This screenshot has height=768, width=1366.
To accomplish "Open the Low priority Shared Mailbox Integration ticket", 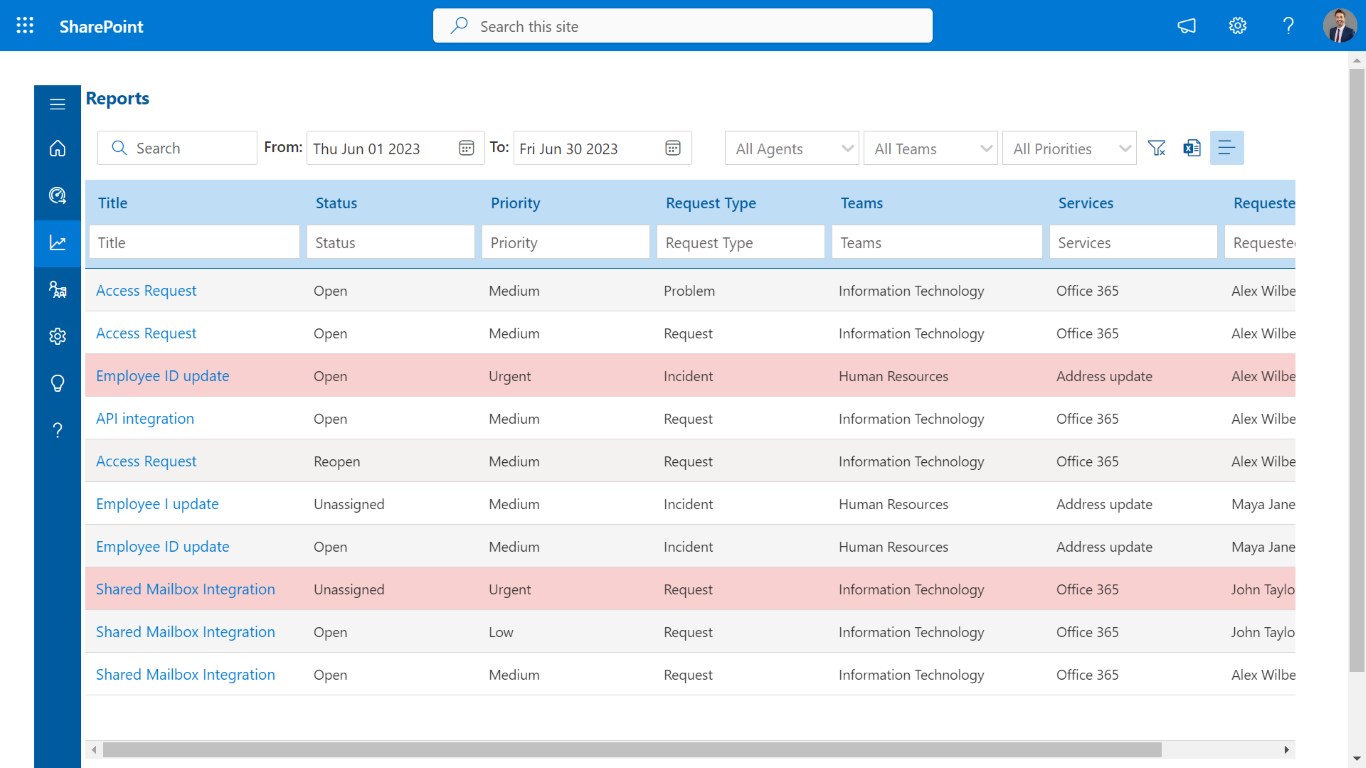I will pyautogui.click(x=185, y=632).
